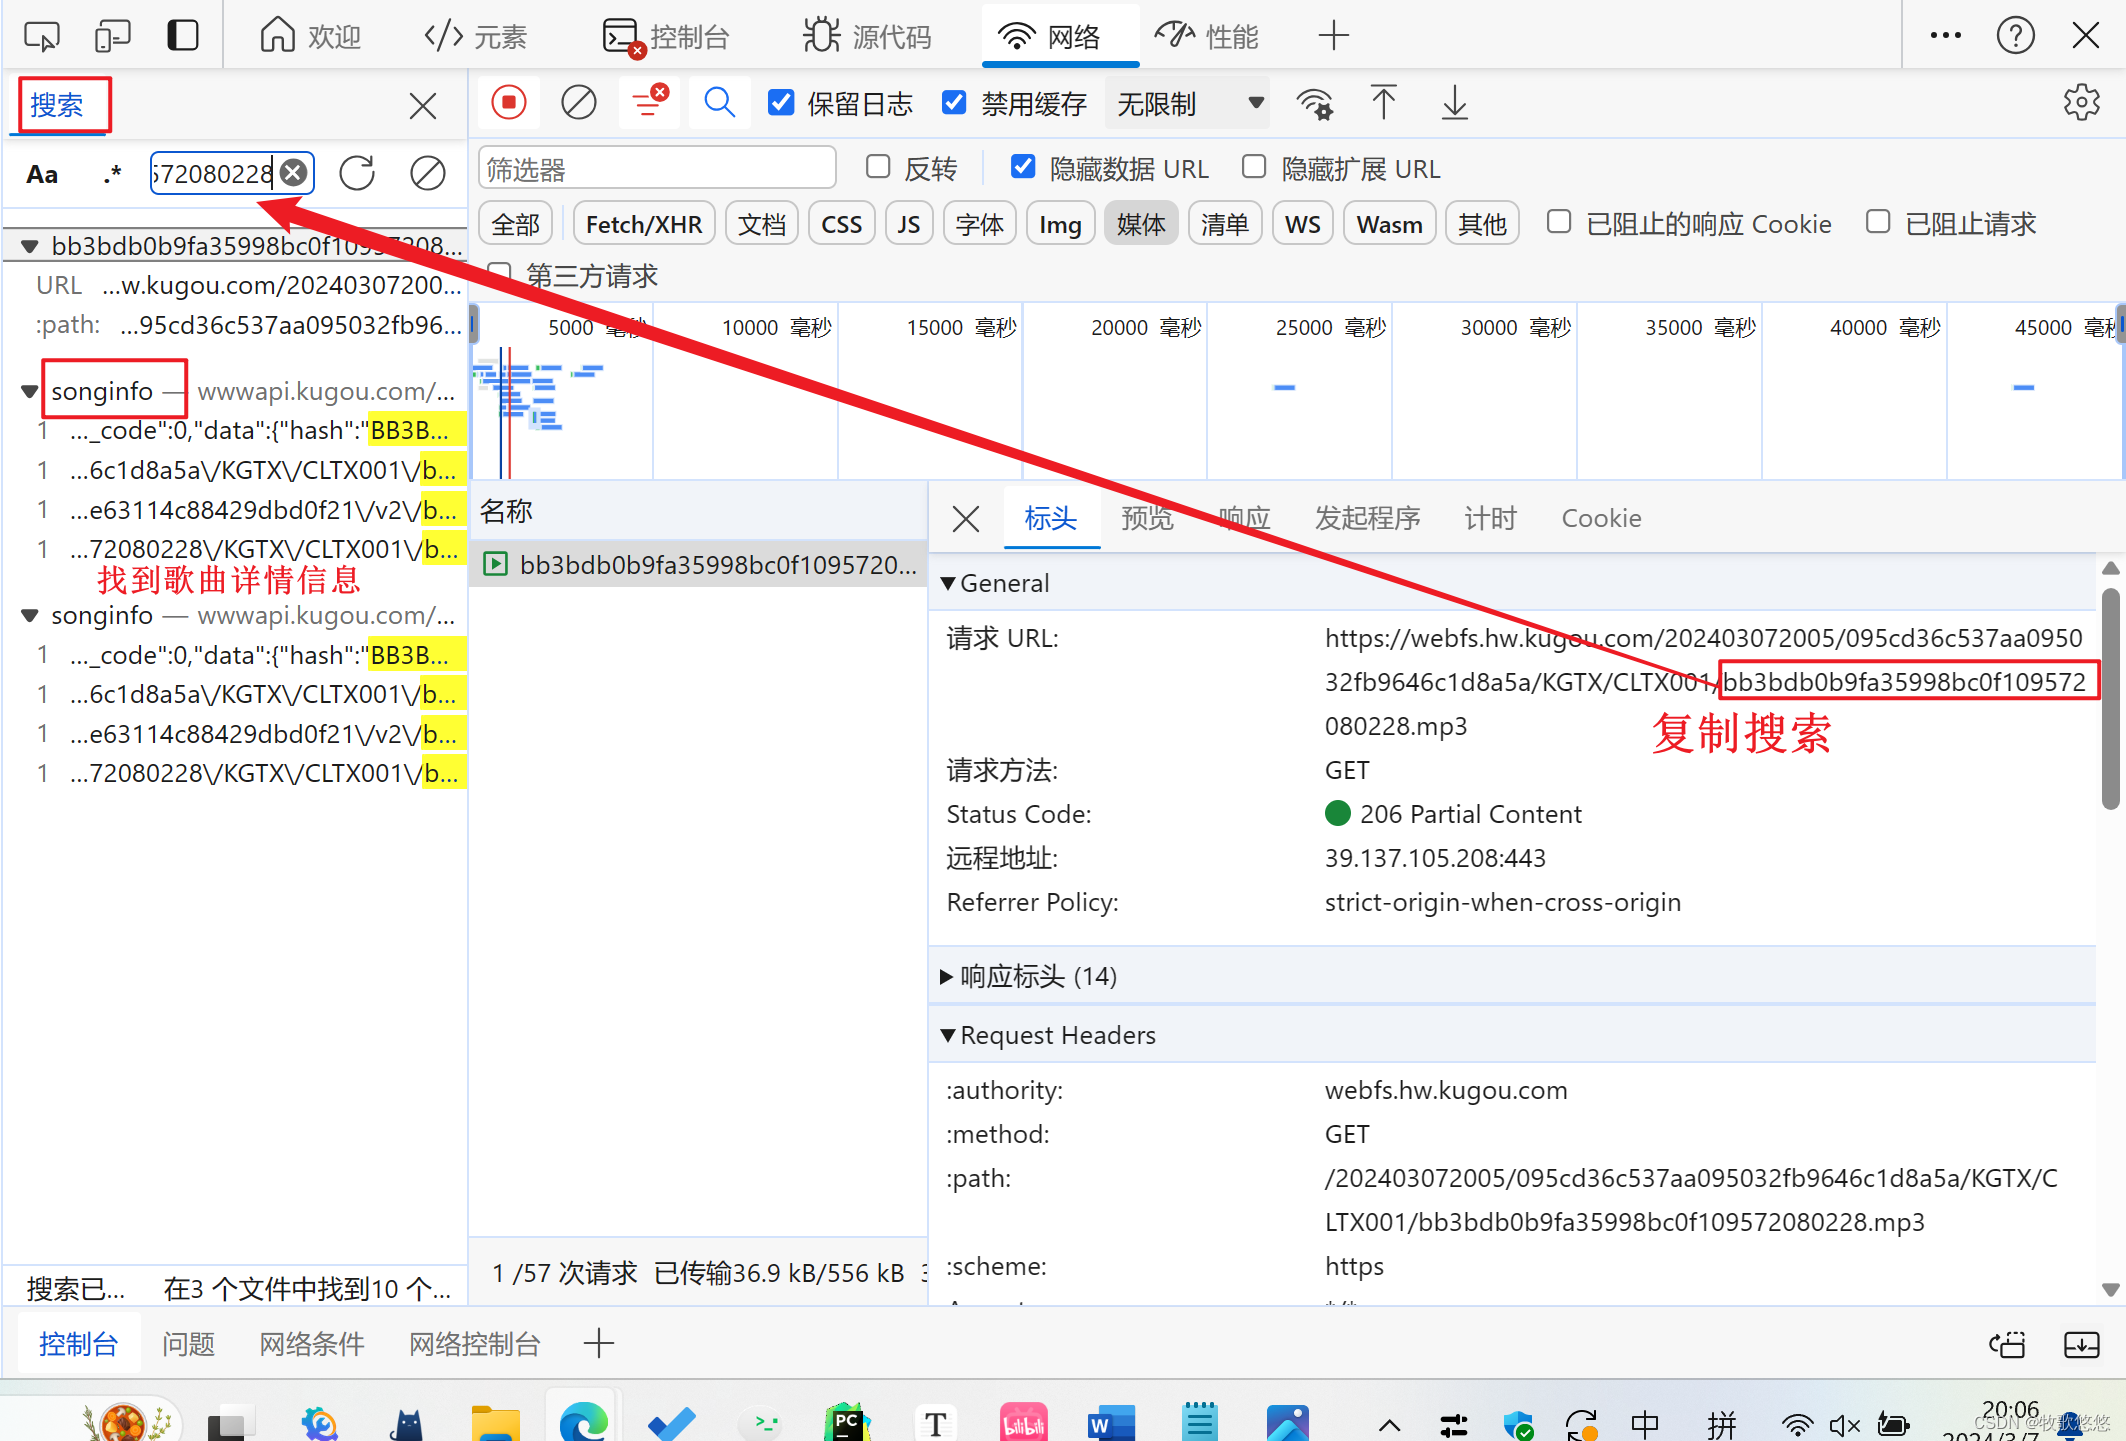Open network conditions wifi icon

[x=1314, y=103]
